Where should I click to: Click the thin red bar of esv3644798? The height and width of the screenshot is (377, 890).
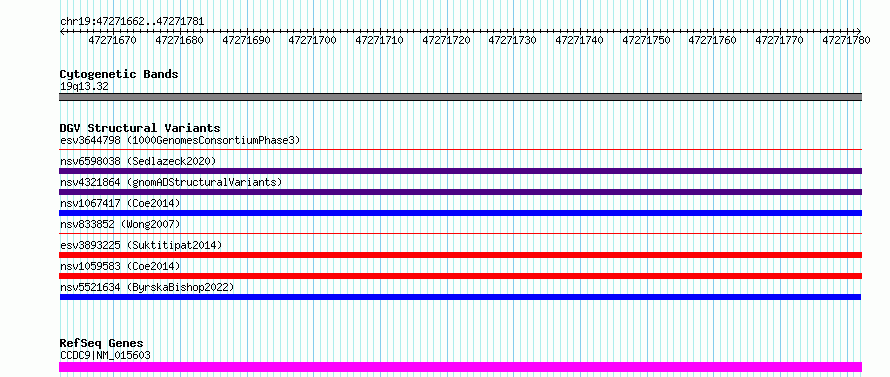(x=460, y=150)
